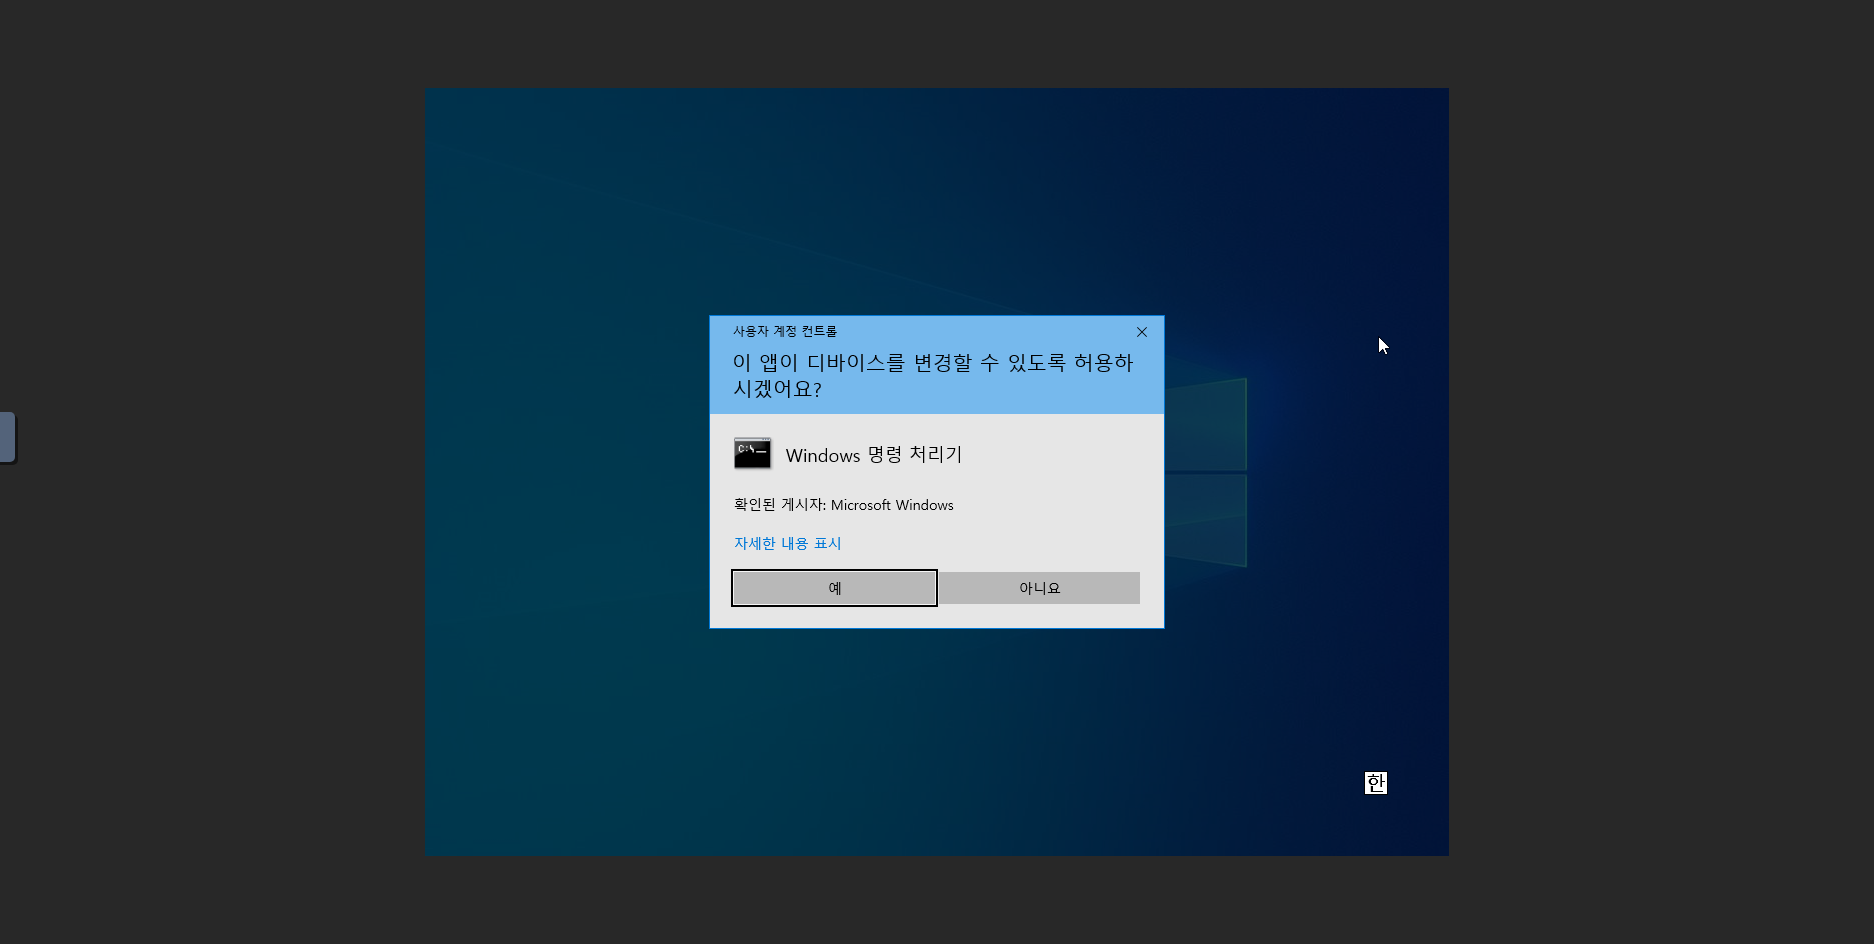Click the side panel handle at left edge
Viewport: 1874px width, 944px height.
pyautogui.click(x=7, y=437)
